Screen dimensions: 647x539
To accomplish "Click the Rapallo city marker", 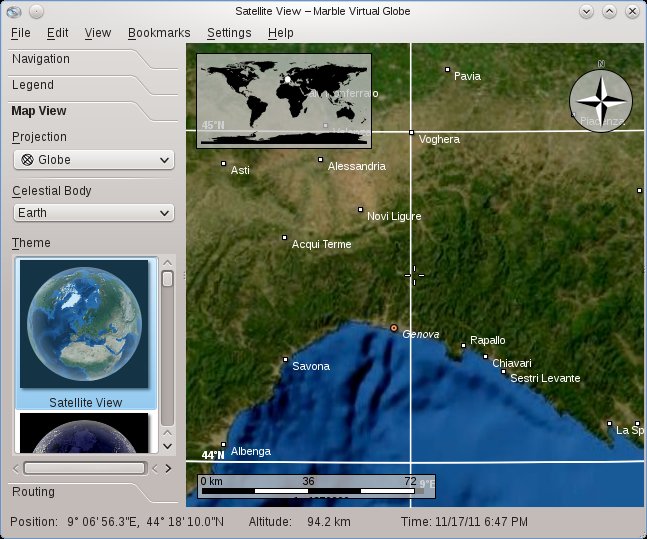I will pos(464,346).
